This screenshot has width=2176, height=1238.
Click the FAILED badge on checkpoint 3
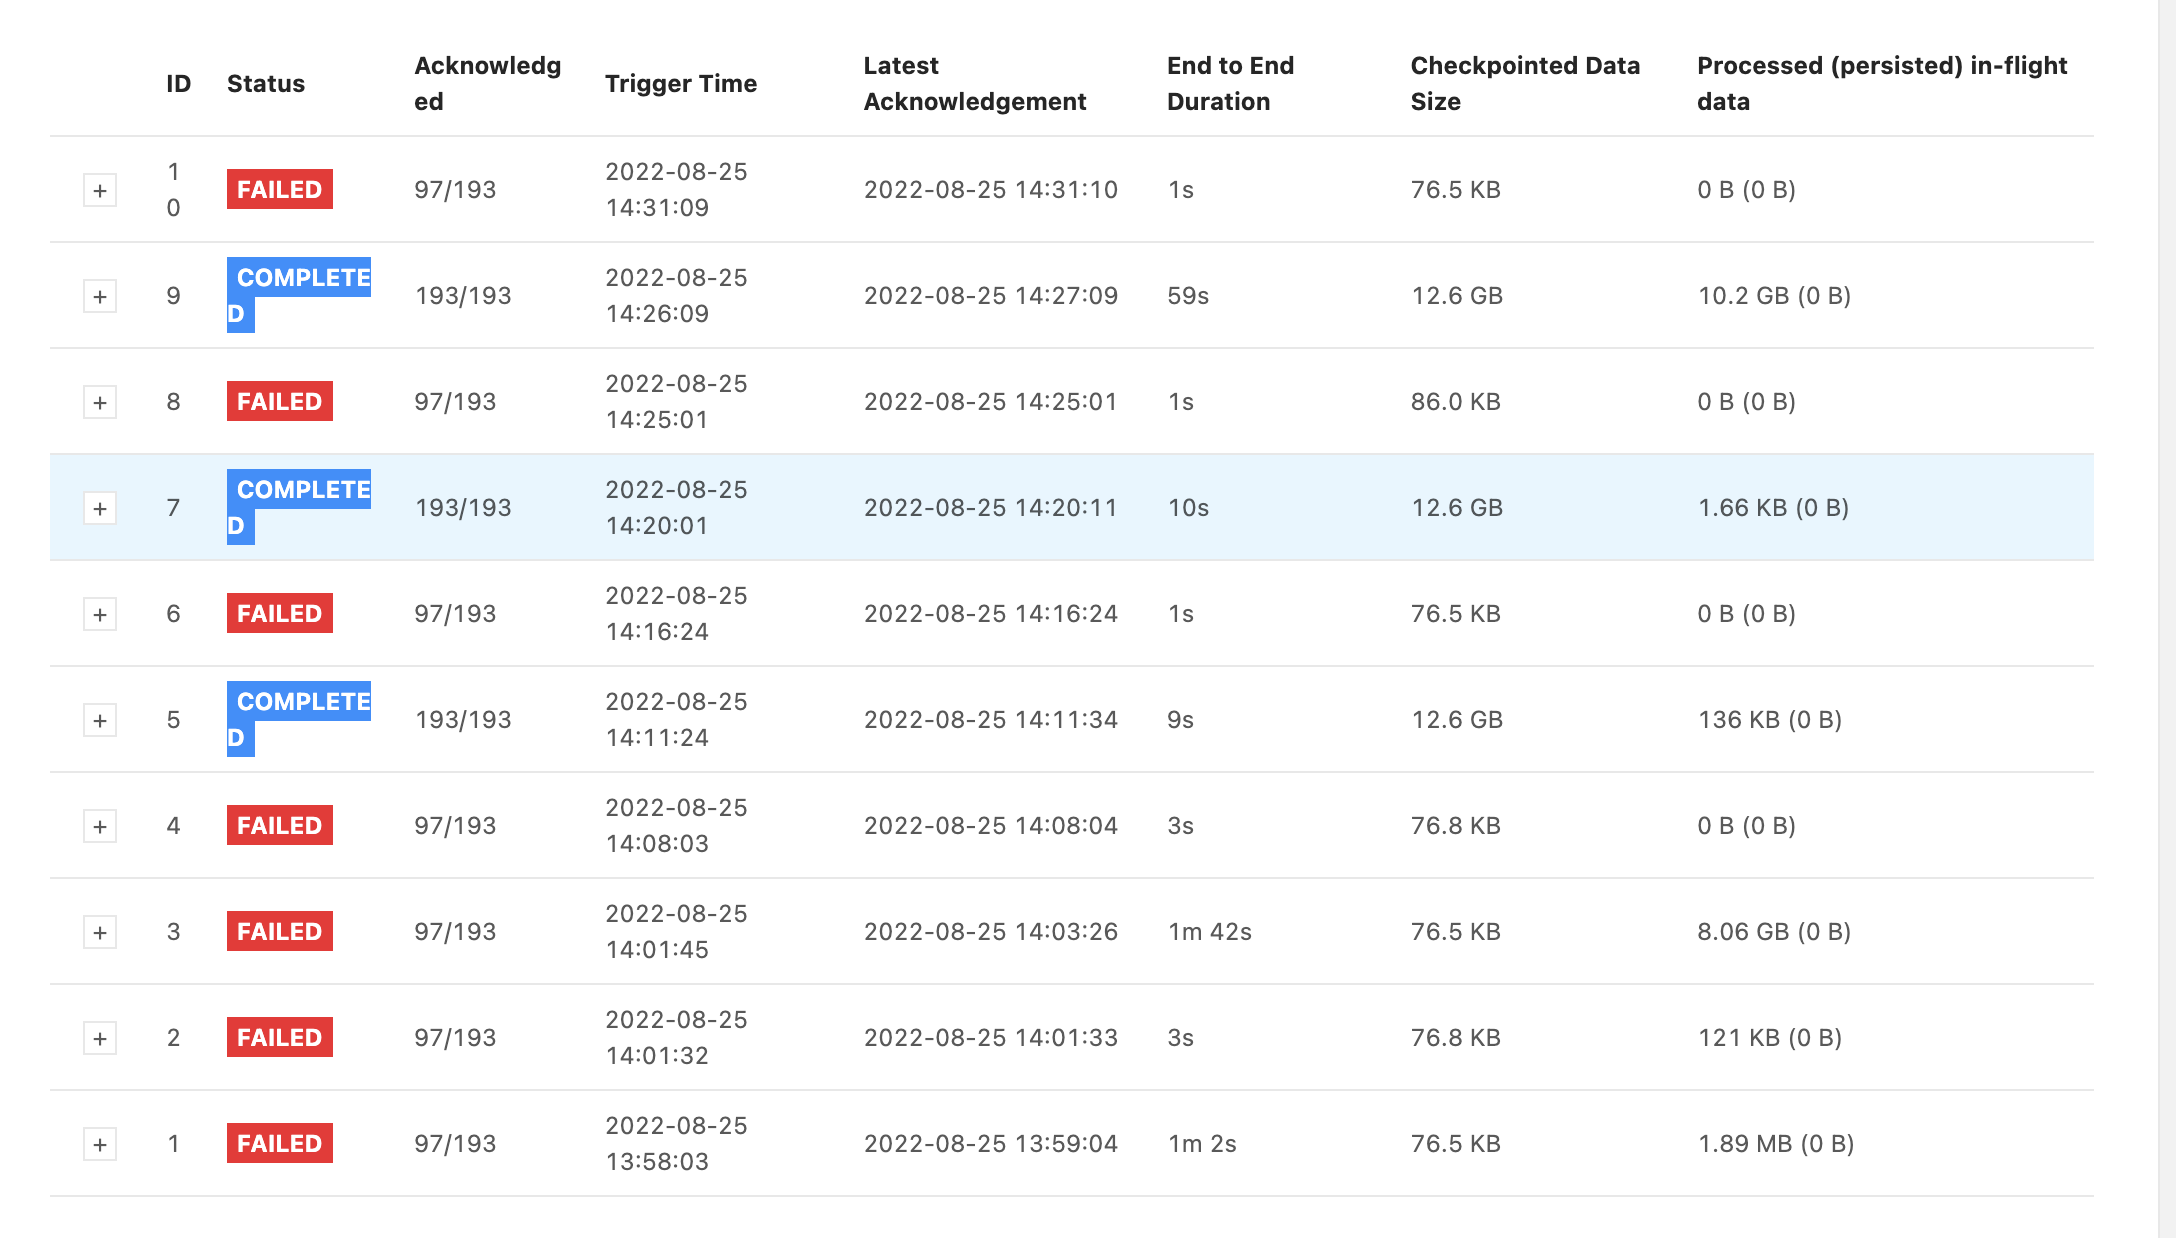coord(279,931)
